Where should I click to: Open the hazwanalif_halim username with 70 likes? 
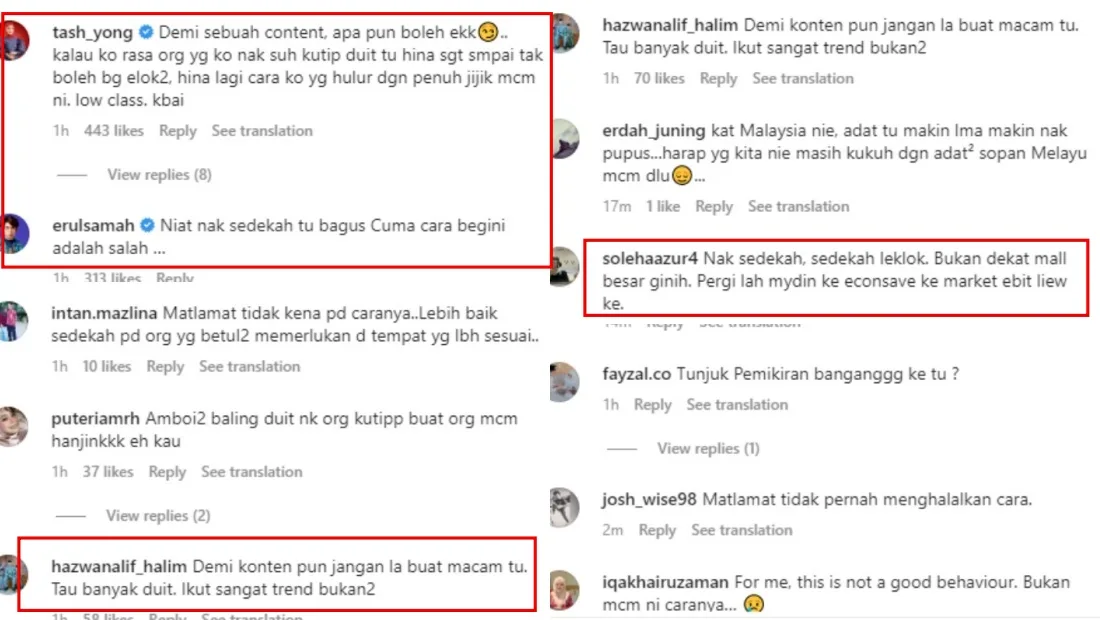pos(670,25)
